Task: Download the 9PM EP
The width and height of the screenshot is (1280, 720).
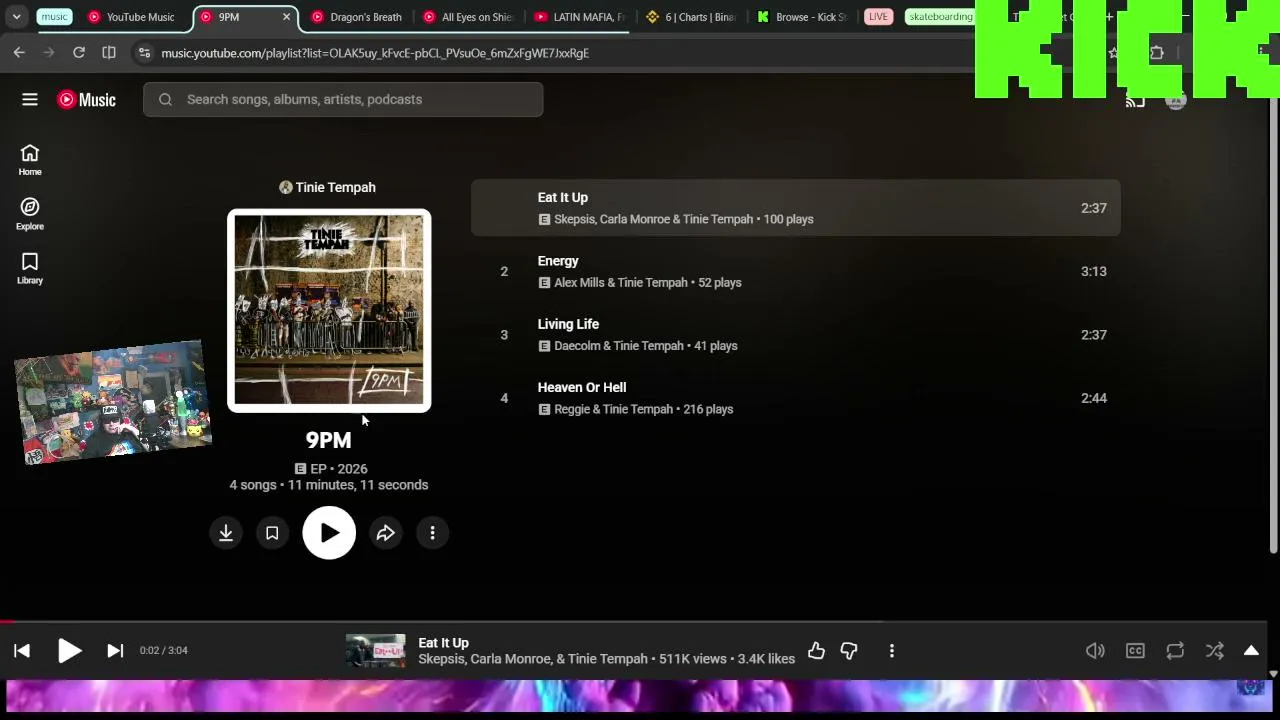Action: 226,533
